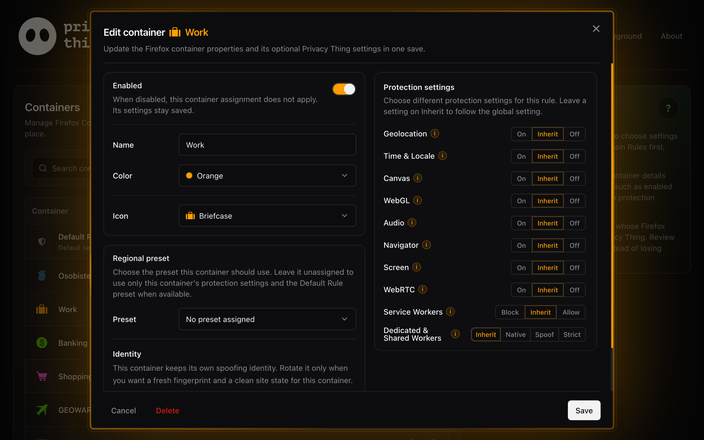Click the Audio info icon
This screenshot has width=704, height=440.
click(x=412, y=223)
